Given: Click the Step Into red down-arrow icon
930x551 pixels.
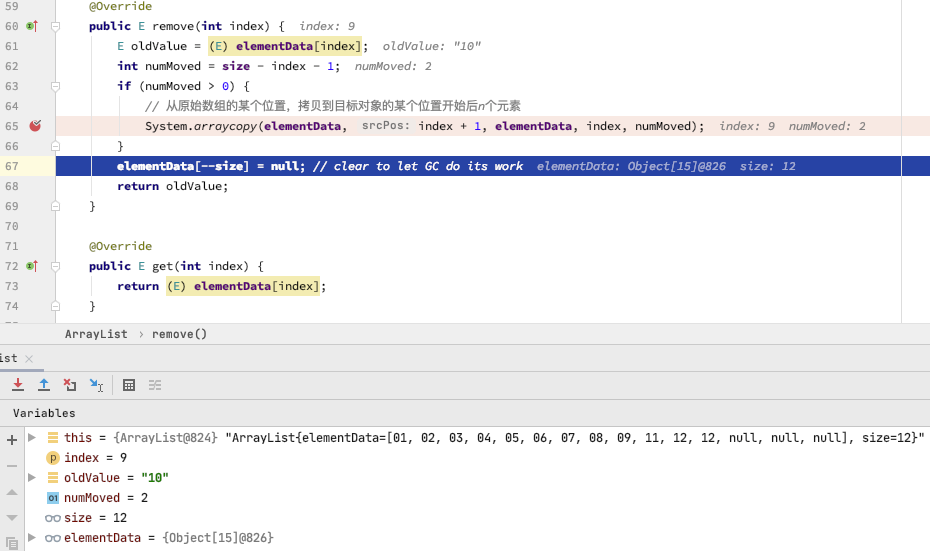Looking at the screenshot, I should 18,385.
